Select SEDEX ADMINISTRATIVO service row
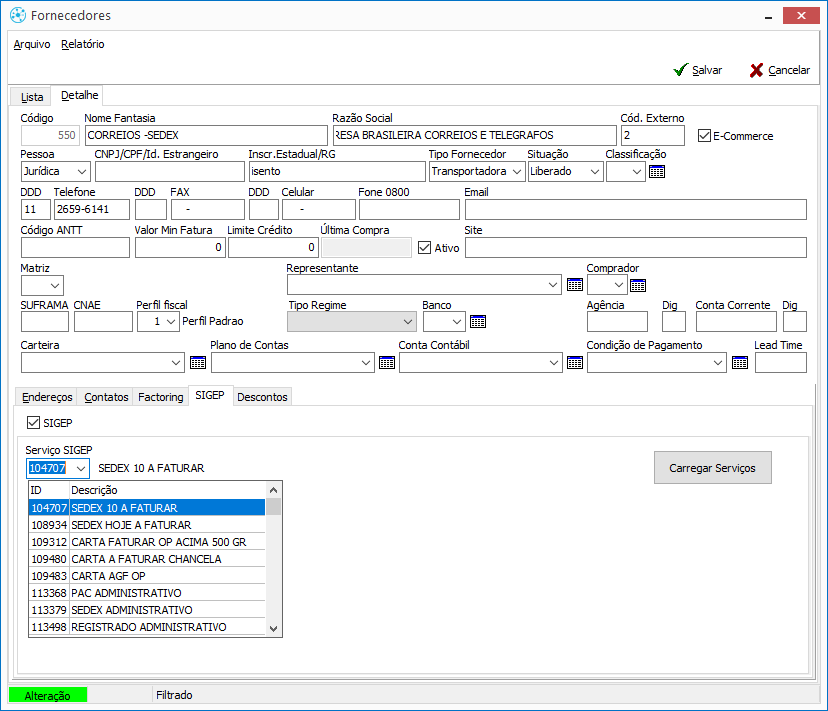Screen dimensions: 828x711 click(x=147, y=610)
